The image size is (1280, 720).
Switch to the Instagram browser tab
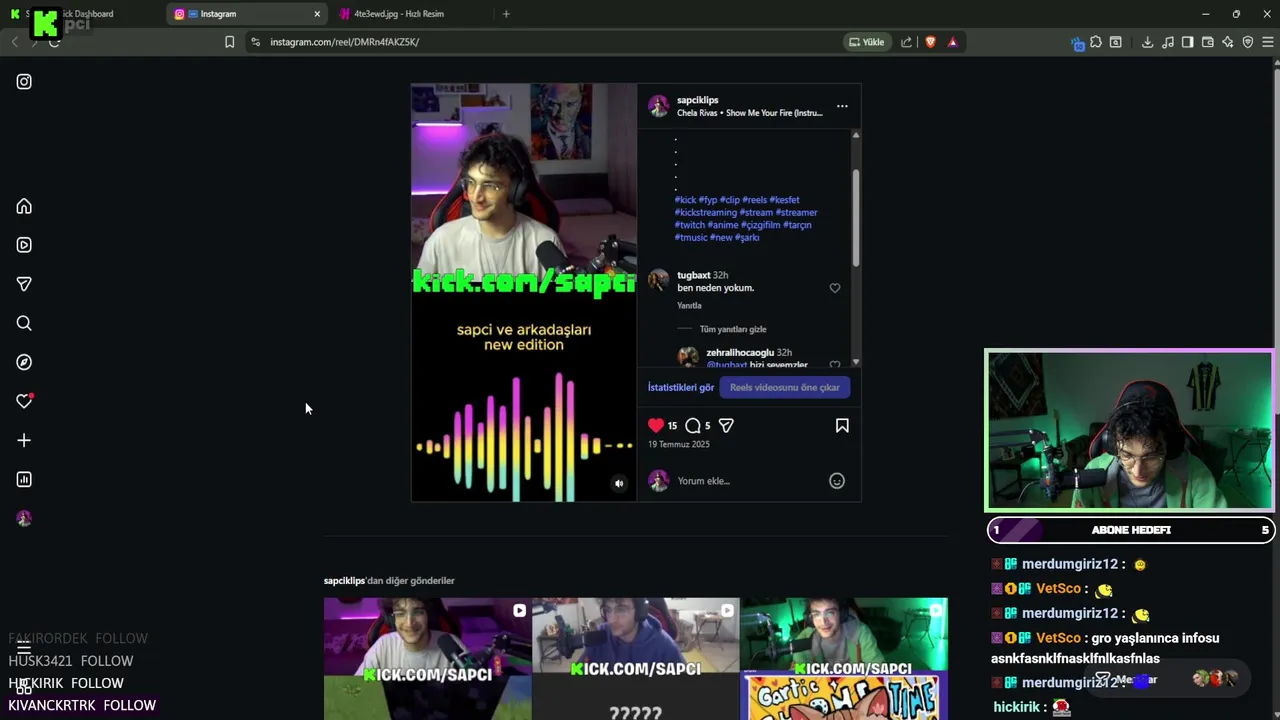(248, 14)
